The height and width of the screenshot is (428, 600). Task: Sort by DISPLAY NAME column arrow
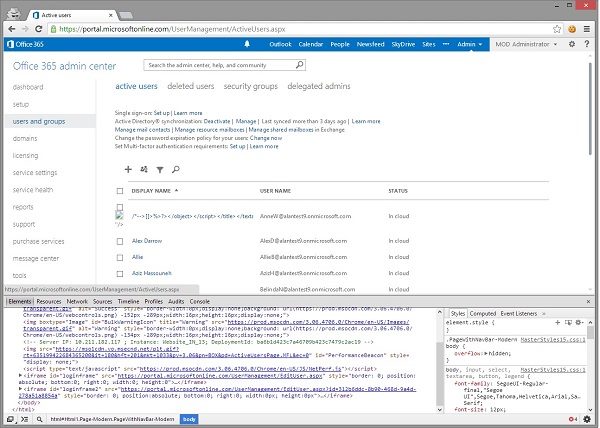click(176, 190)
